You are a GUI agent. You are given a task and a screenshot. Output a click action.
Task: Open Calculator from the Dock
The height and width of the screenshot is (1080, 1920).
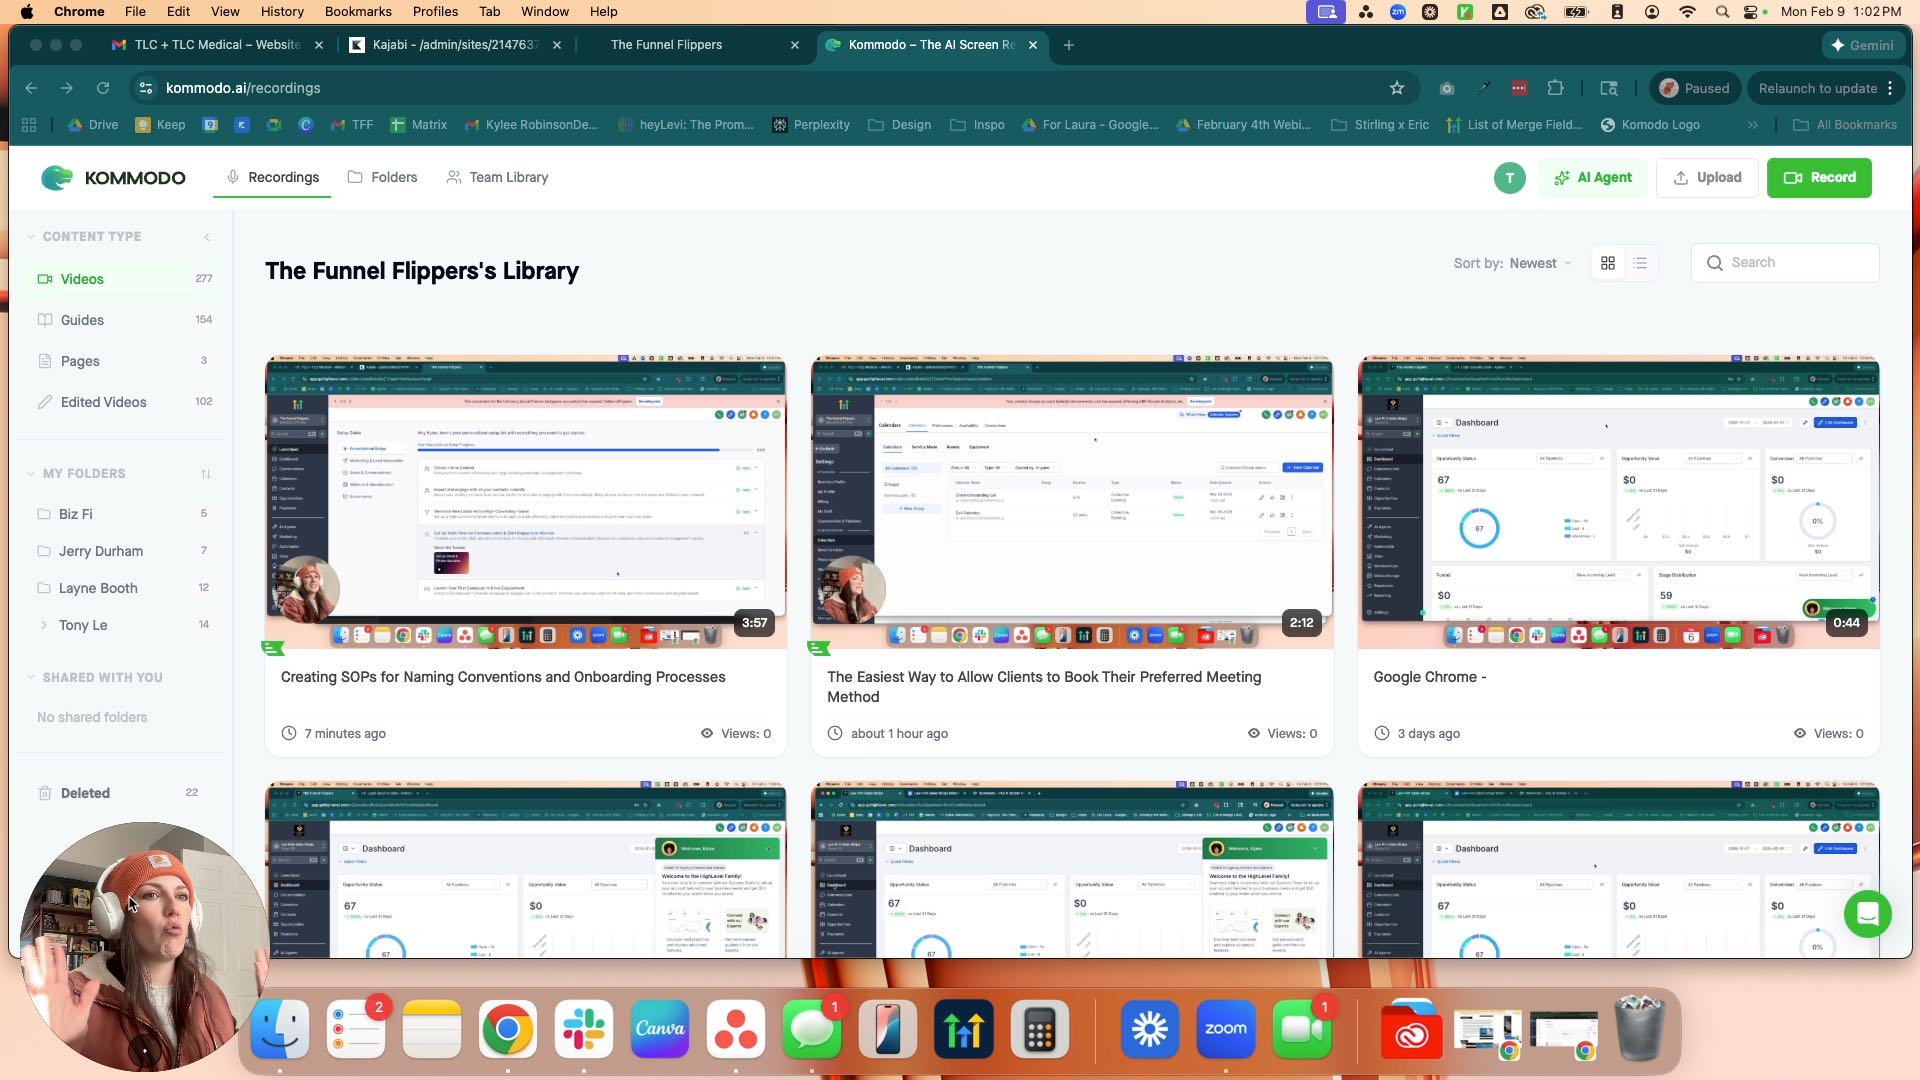(x=1040, y=1029)
